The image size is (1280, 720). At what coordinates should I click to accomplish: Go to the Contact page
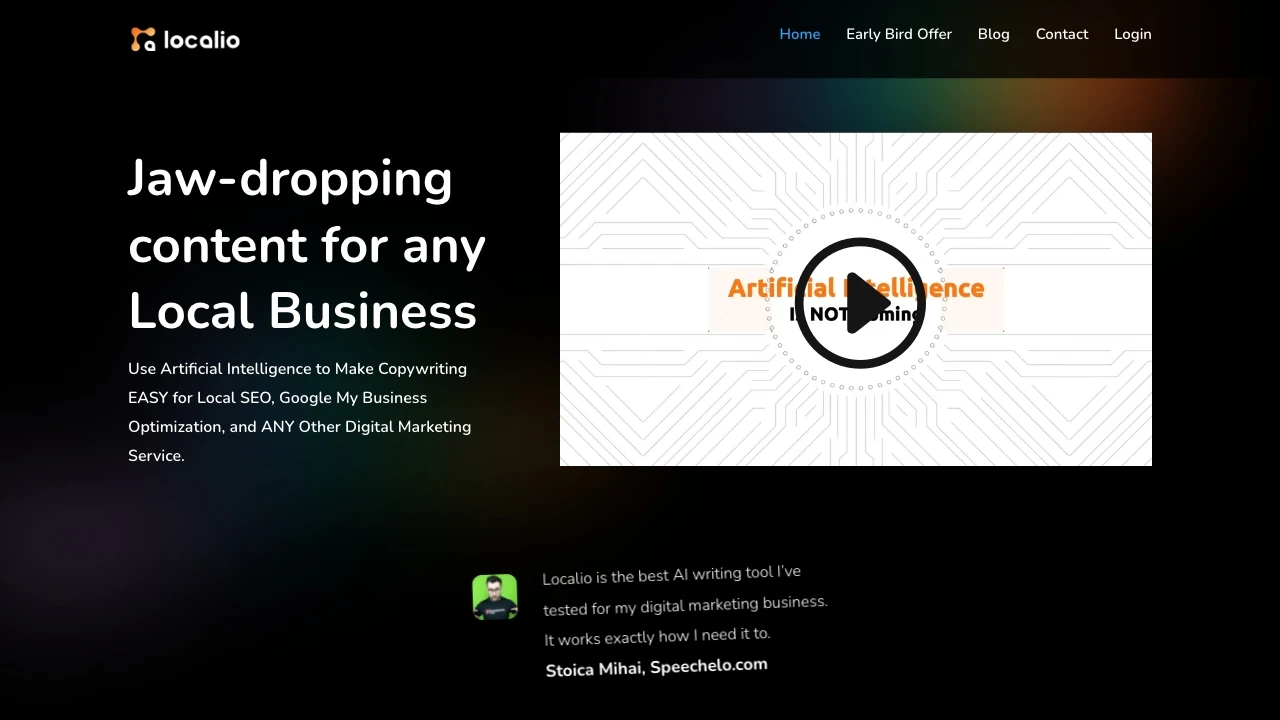1061,34
